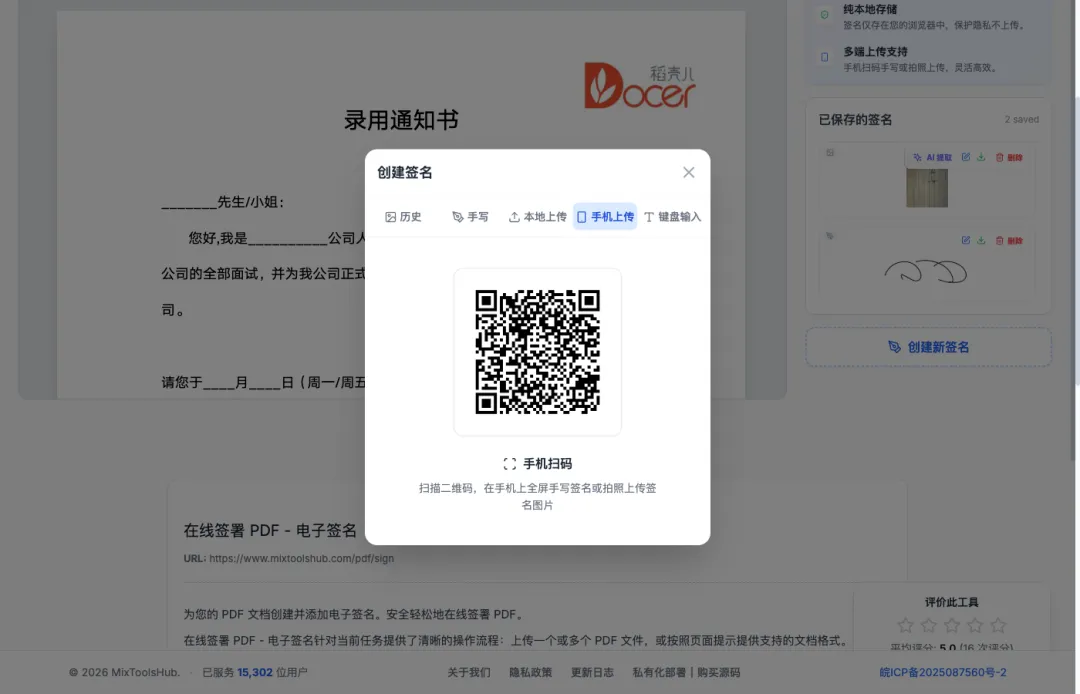The width and height of the screenshot is (1080, 694).
Task: Click the 纯本地存储 feature text
Action: tap(870, 10)
